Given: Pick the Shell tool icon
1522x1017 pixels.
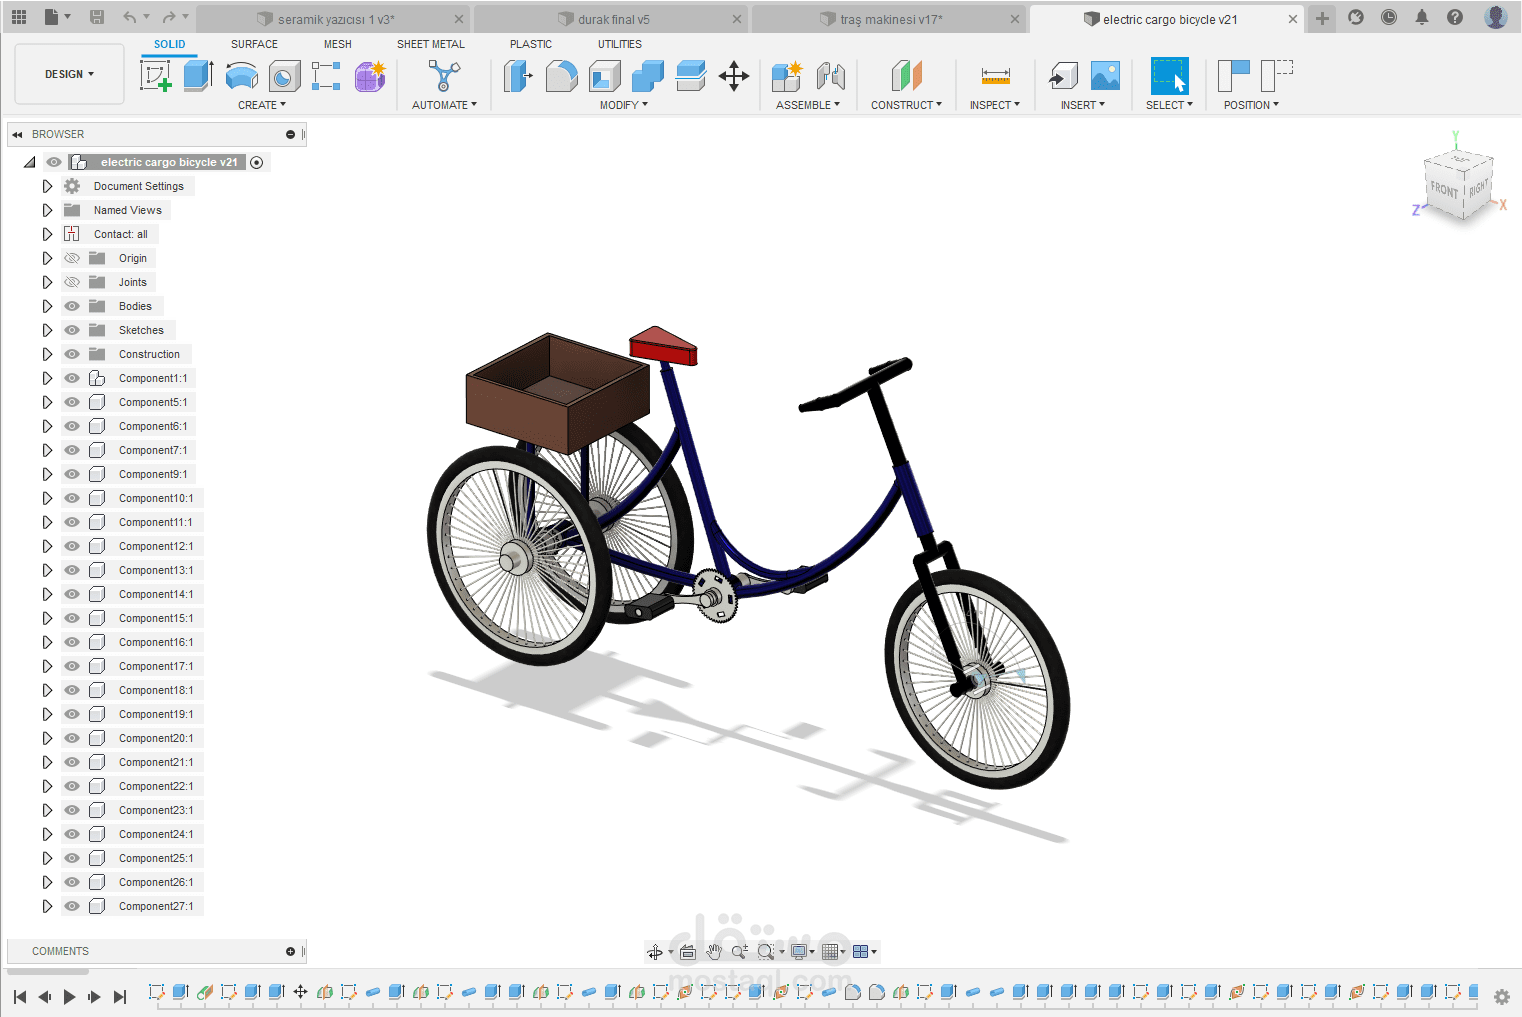Looking at the screenshot, I should tap(605, 76).
